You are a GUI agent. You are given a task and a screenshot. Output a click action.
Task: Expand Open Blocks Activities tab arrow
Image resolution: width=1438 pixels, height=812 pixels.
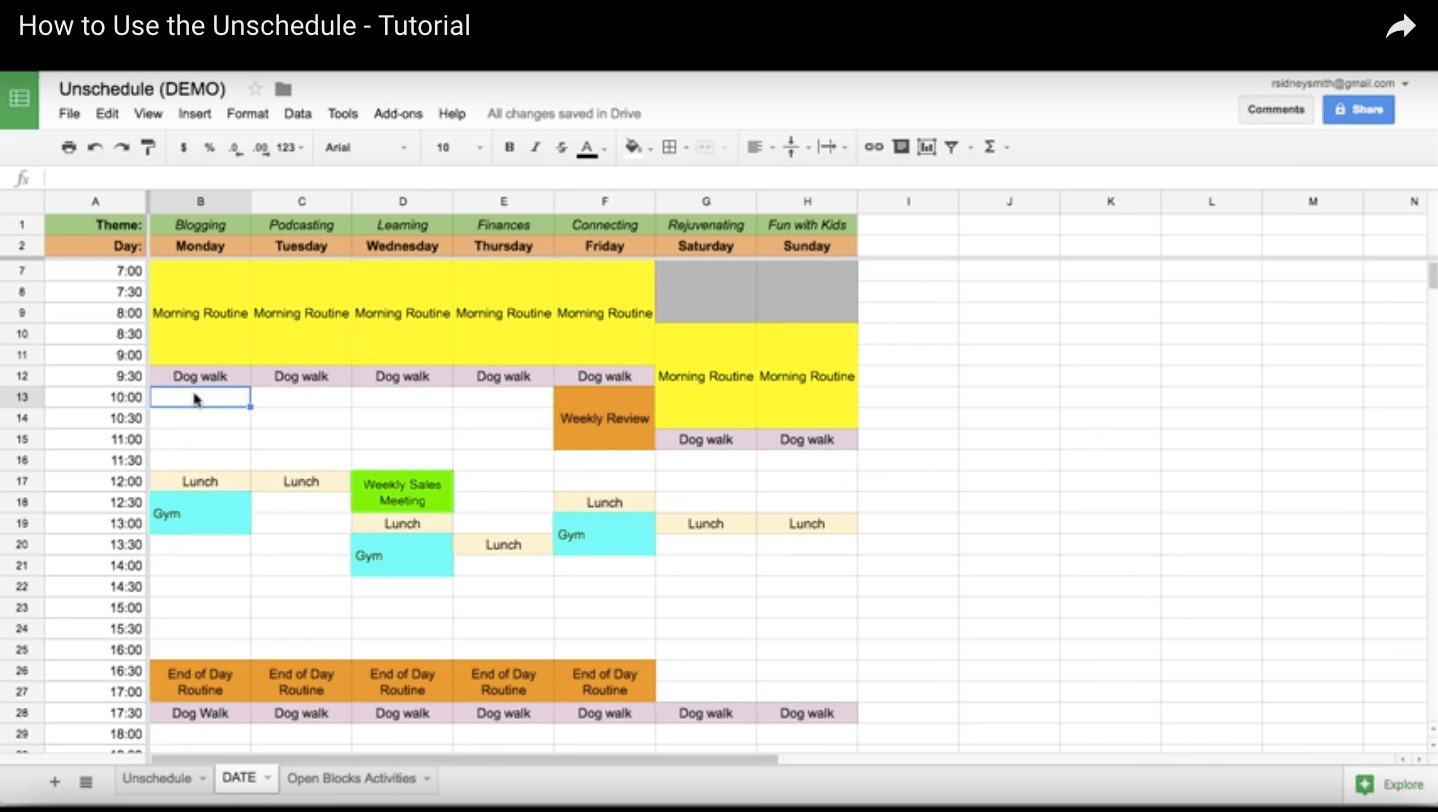(x=427, y=779)
